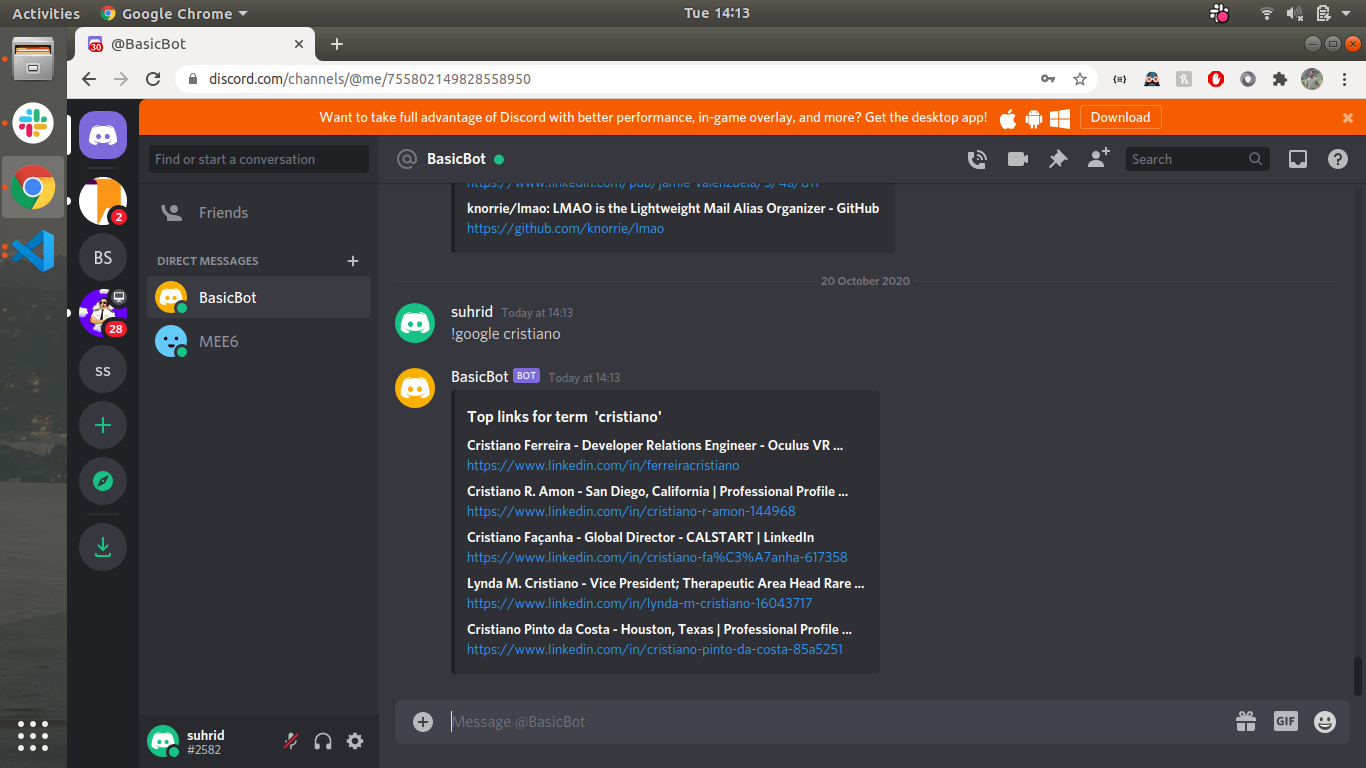Open the BS server
Viewport: 1366px width, 768px height.
103,257
